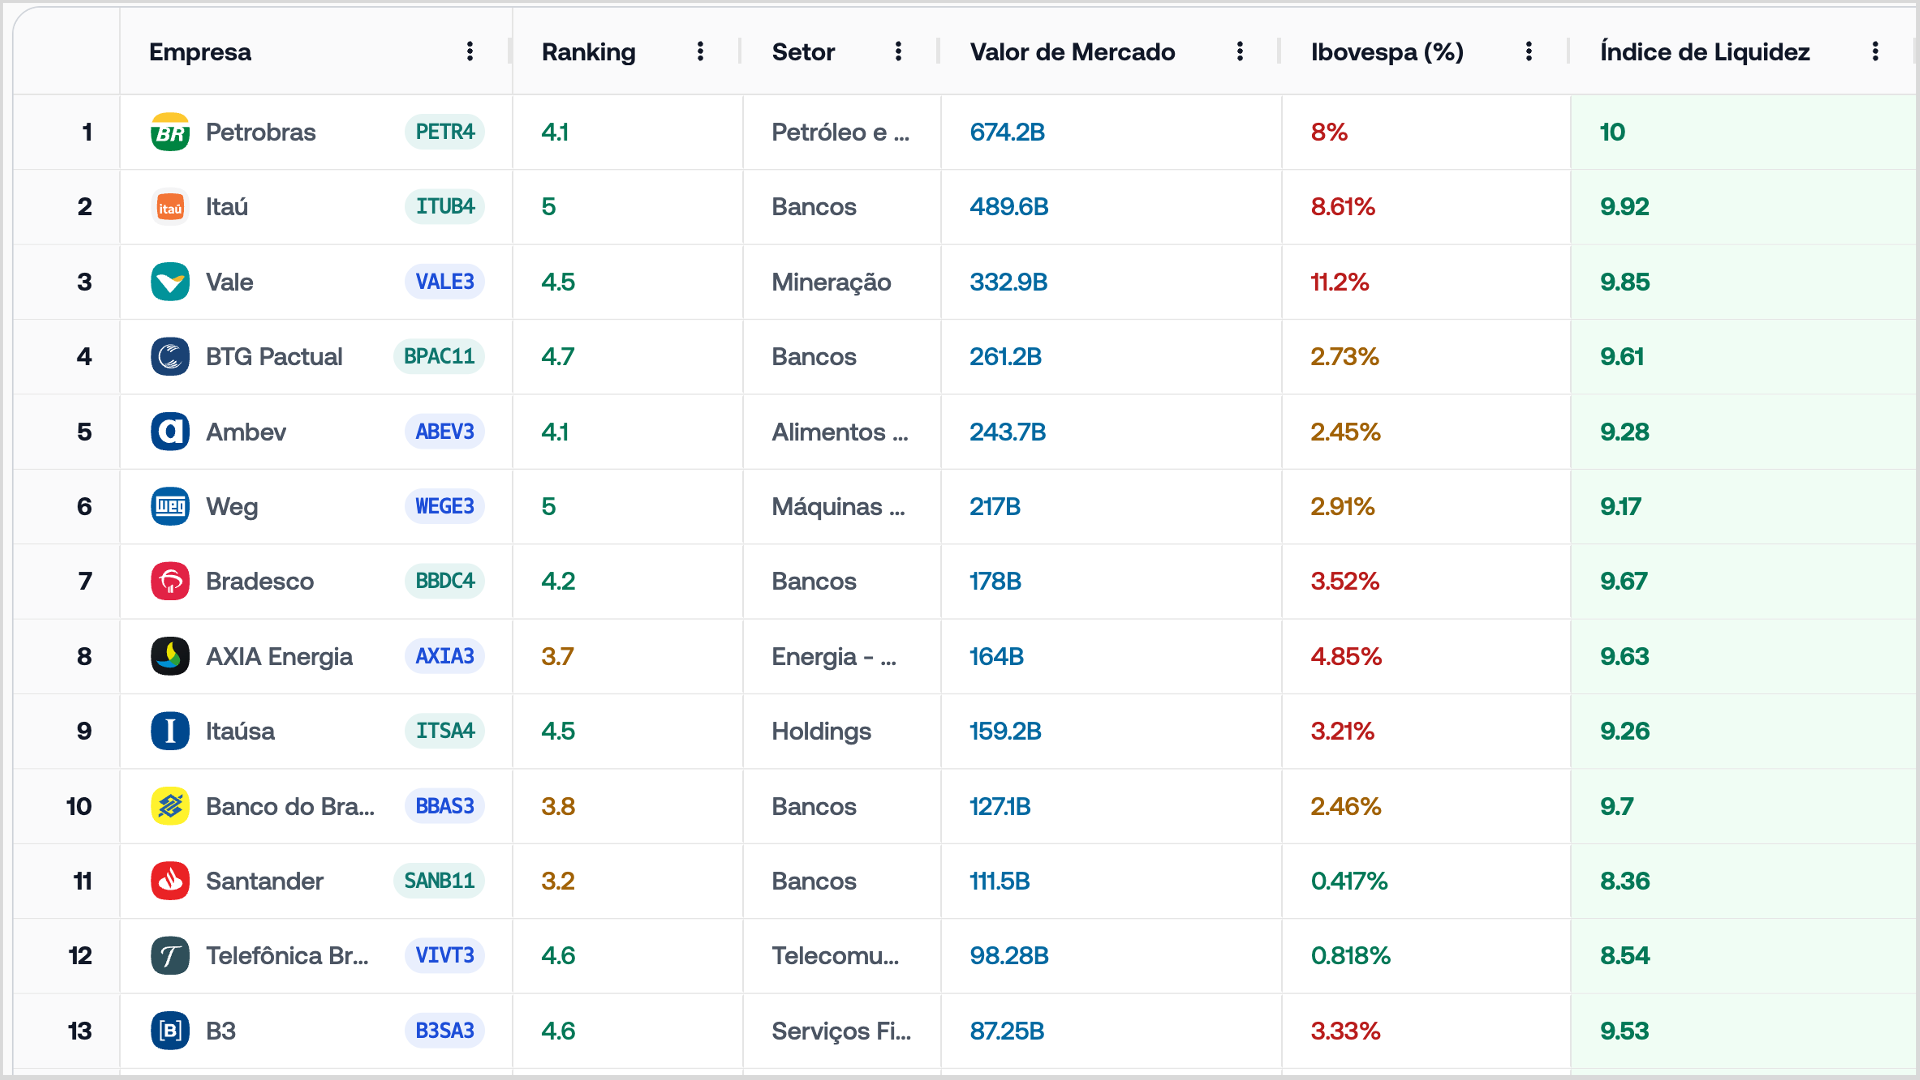The width and height of the screenshot is (1920, 1080).
Task: Sort by the Empresa column header
Action: click(200, 52)
